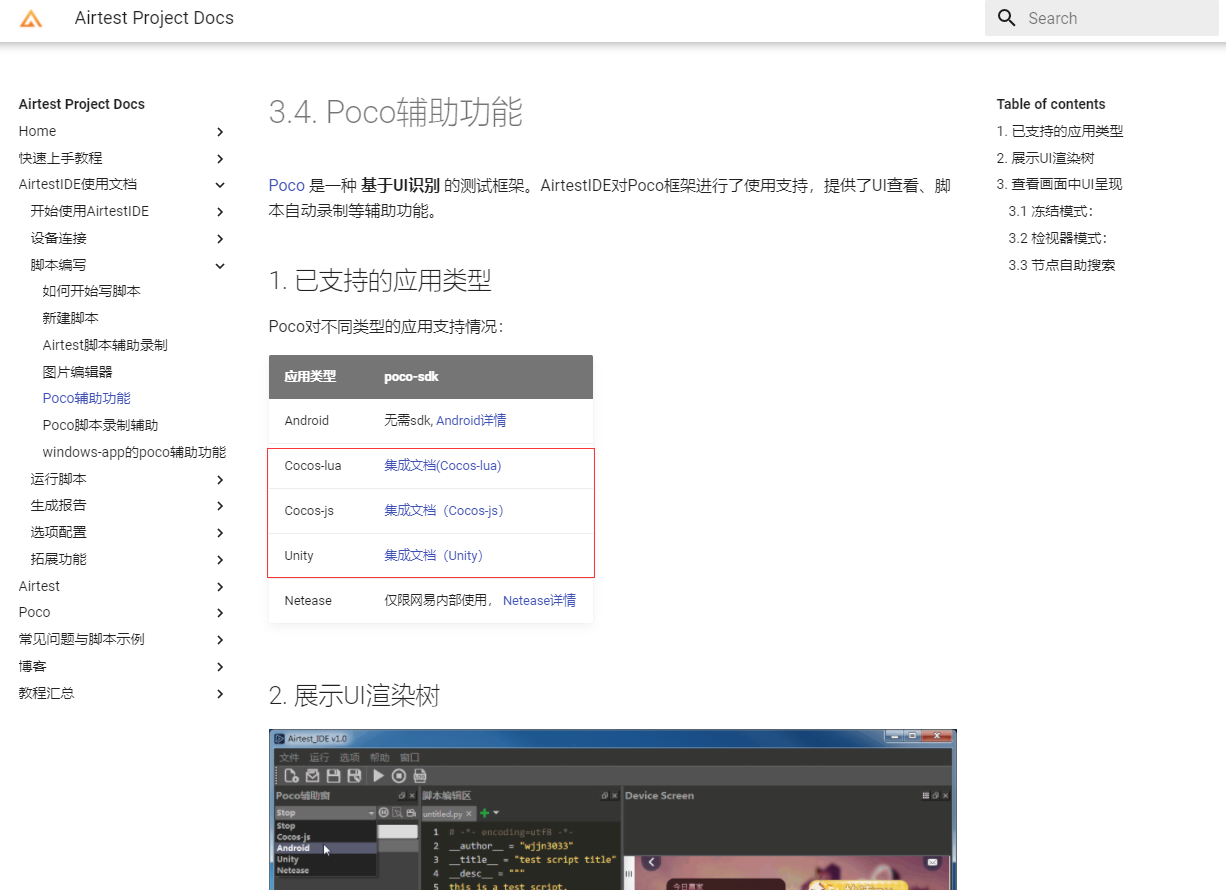Click the Home nav label
This screenshot has height=890, width=1226.
pyautogui.click(x=38, y=131)
